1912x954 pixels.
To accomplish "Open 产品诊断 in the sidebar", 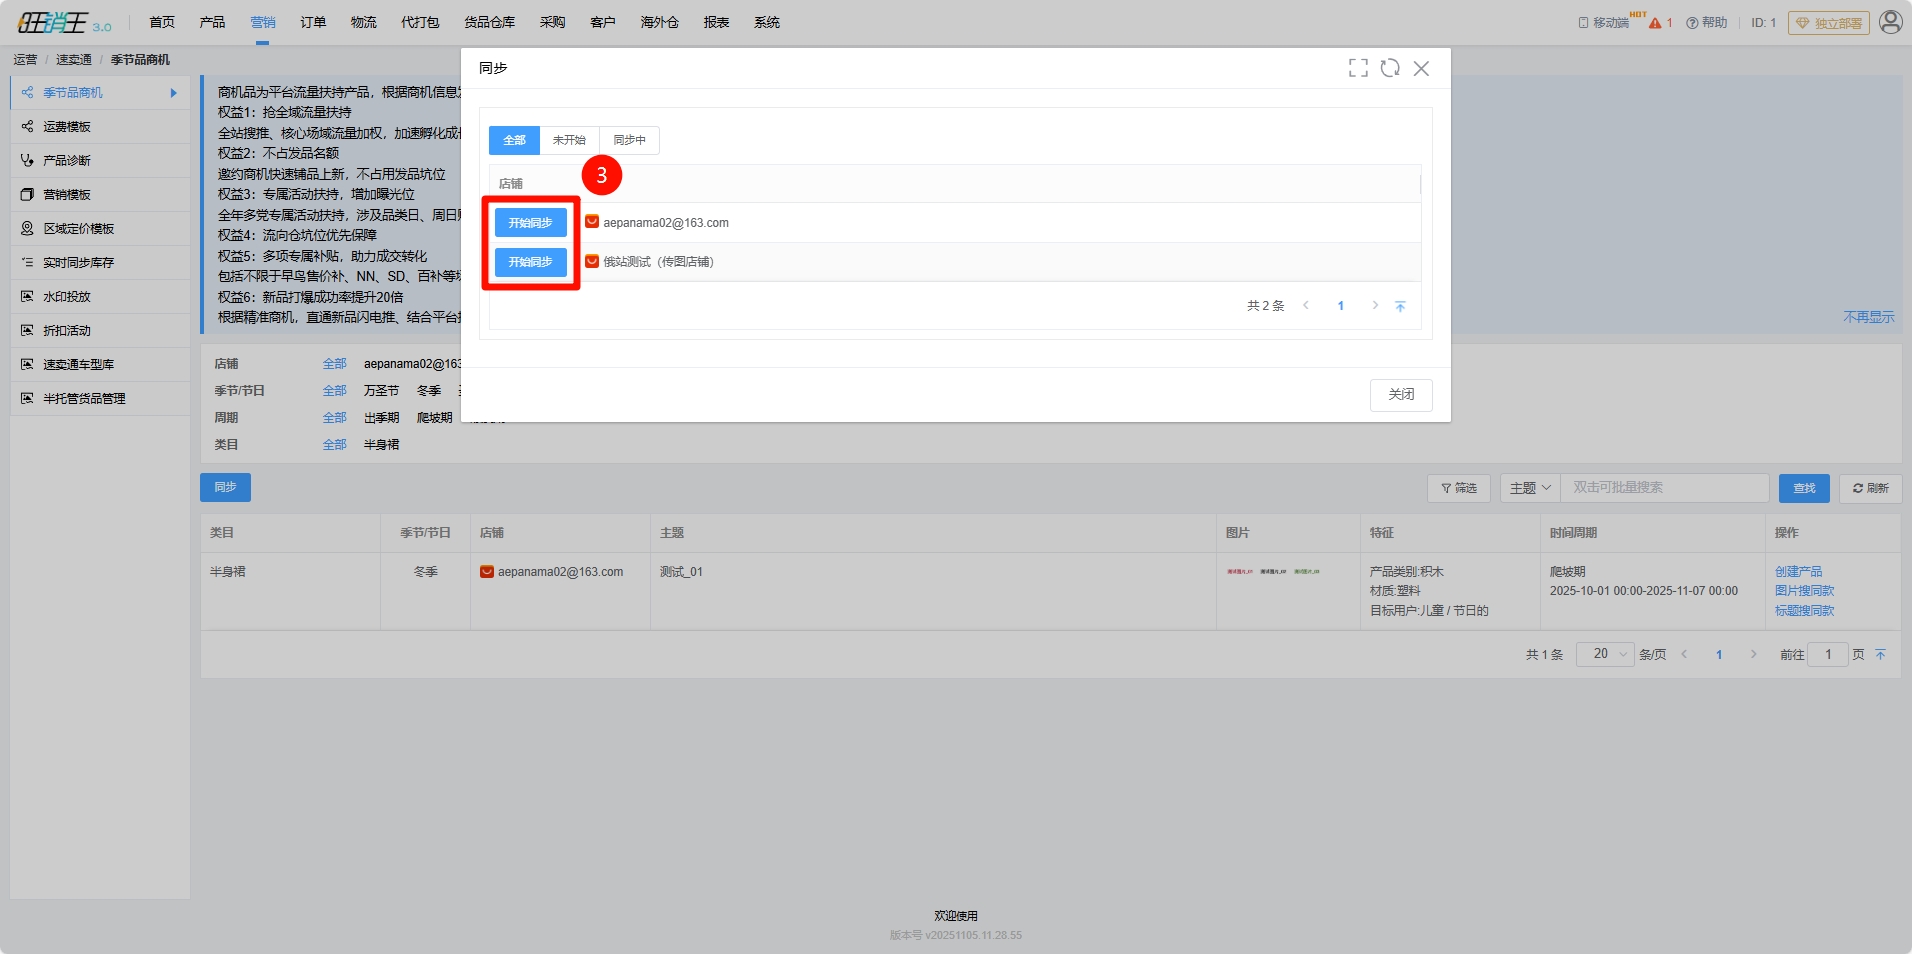I will [67, 161].
